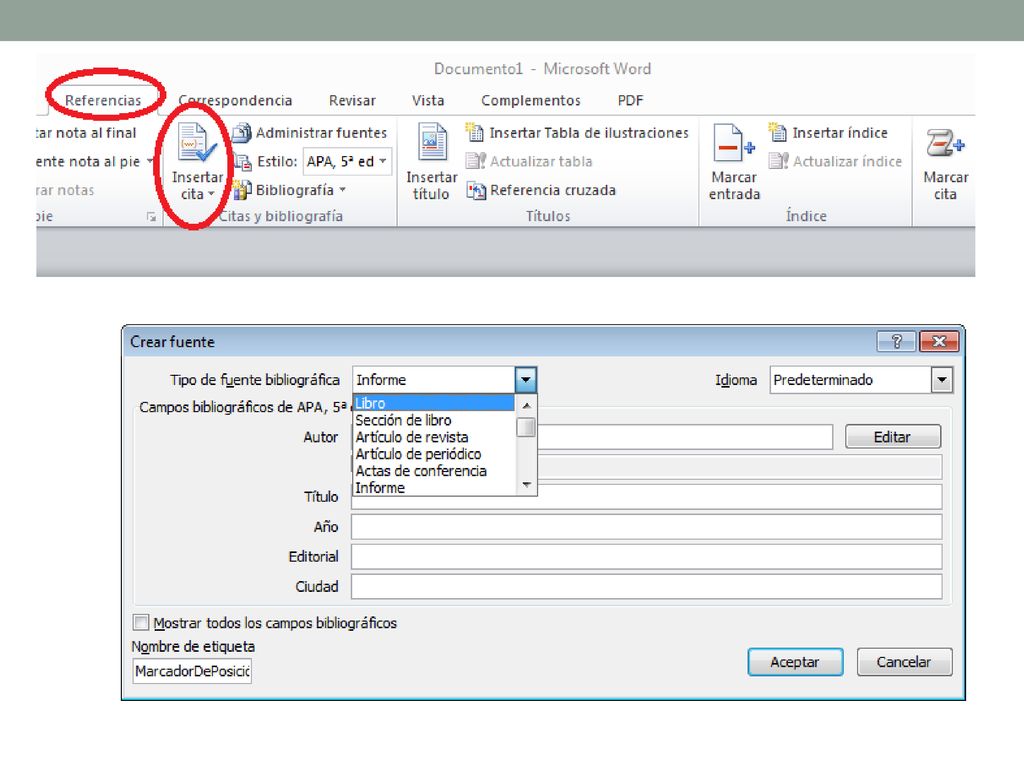This screenshot has height=768, width=1024.
Task: Choose Artículo de periódico option
Action: pos(434,454)
